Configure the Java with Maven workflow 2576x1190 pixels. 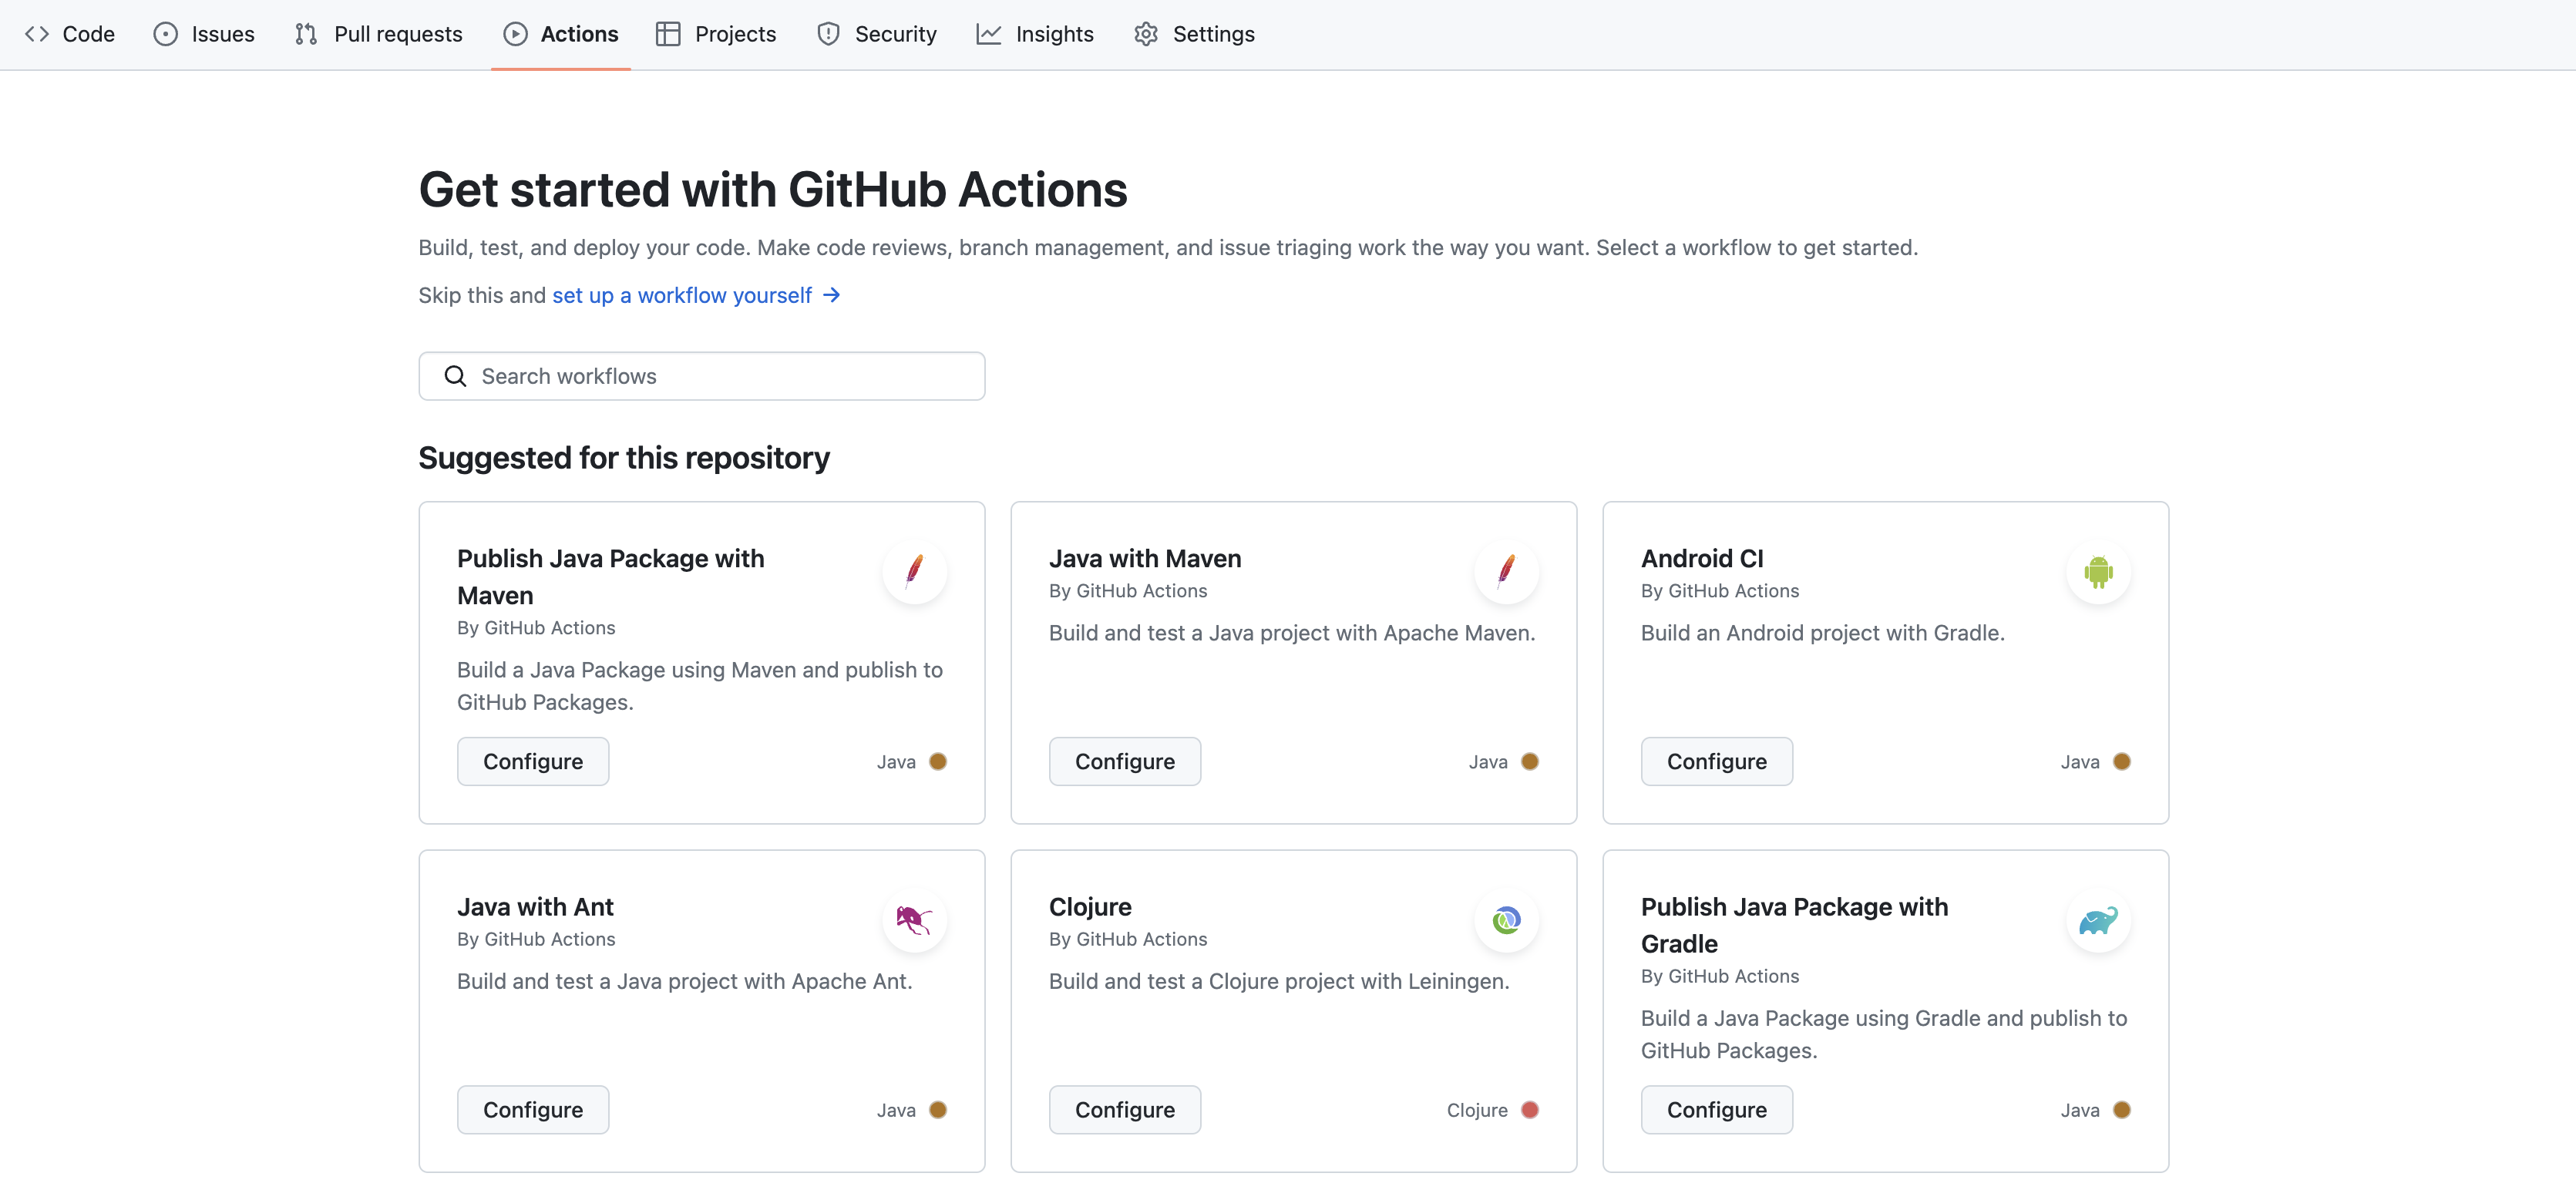1125,761
